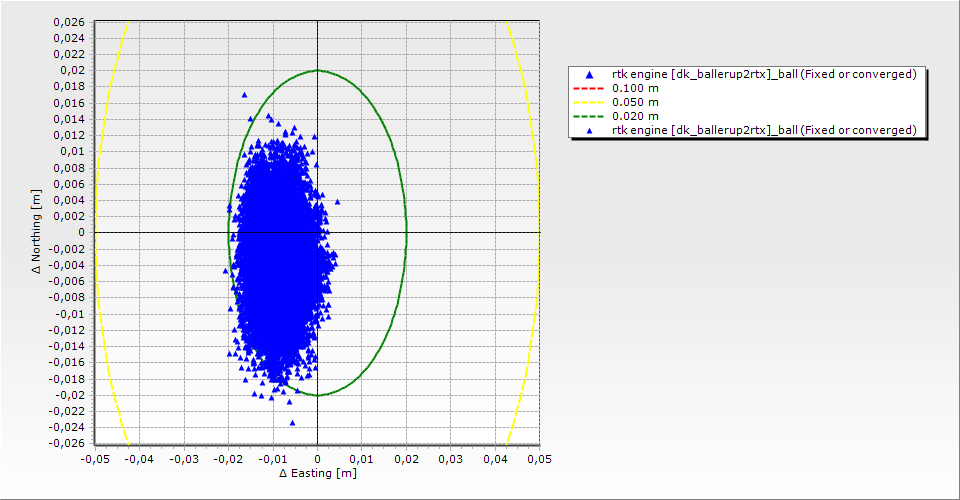960x500 pixels.
Task: Click the -0,05 tick on Easting axis
Action: pos(95,459)
